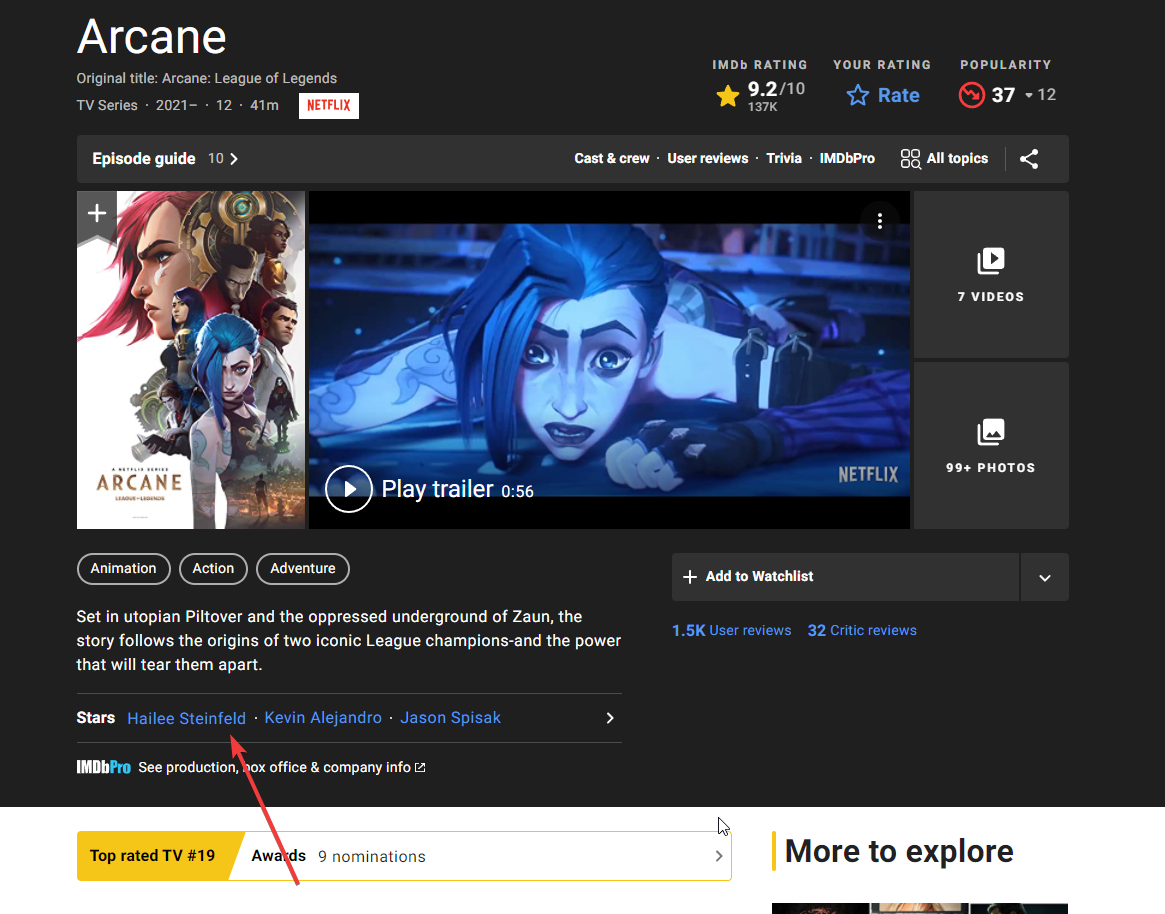The height and width of the screenshot is (914, 1165).
Task: Expand the Awards nominations chevron
Action: tap(717, 856)
